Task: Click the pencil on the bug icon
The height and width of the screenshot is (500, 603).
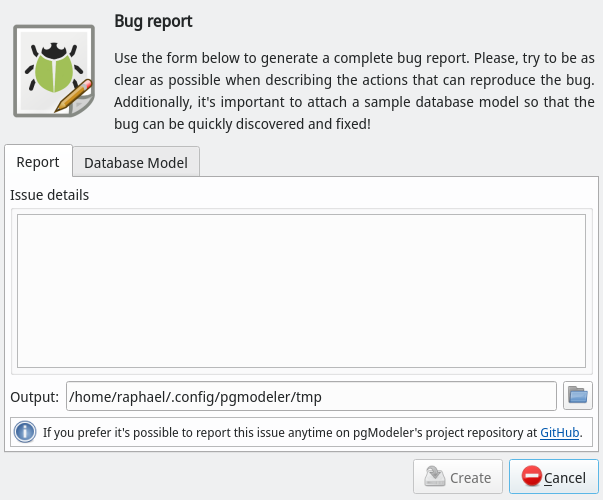Action: pyautogui.click(x=73, y=96)
